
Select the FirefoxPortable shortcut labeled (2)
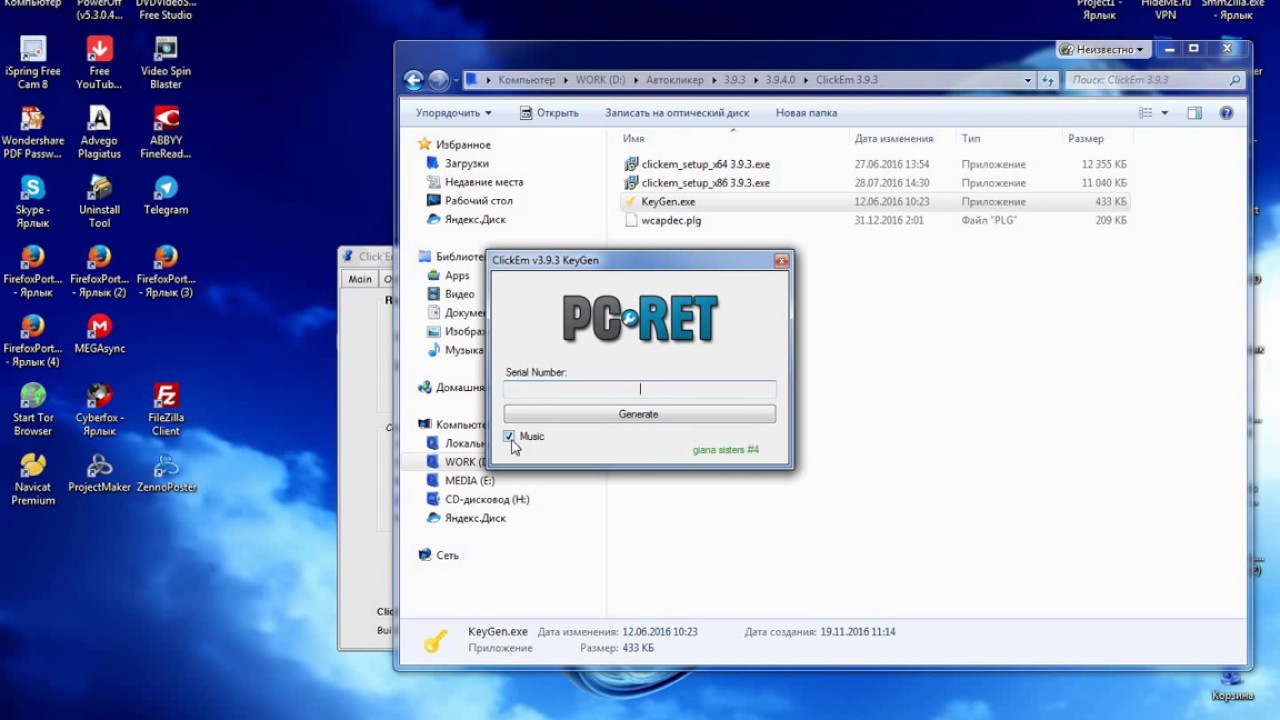coord(99,271)
